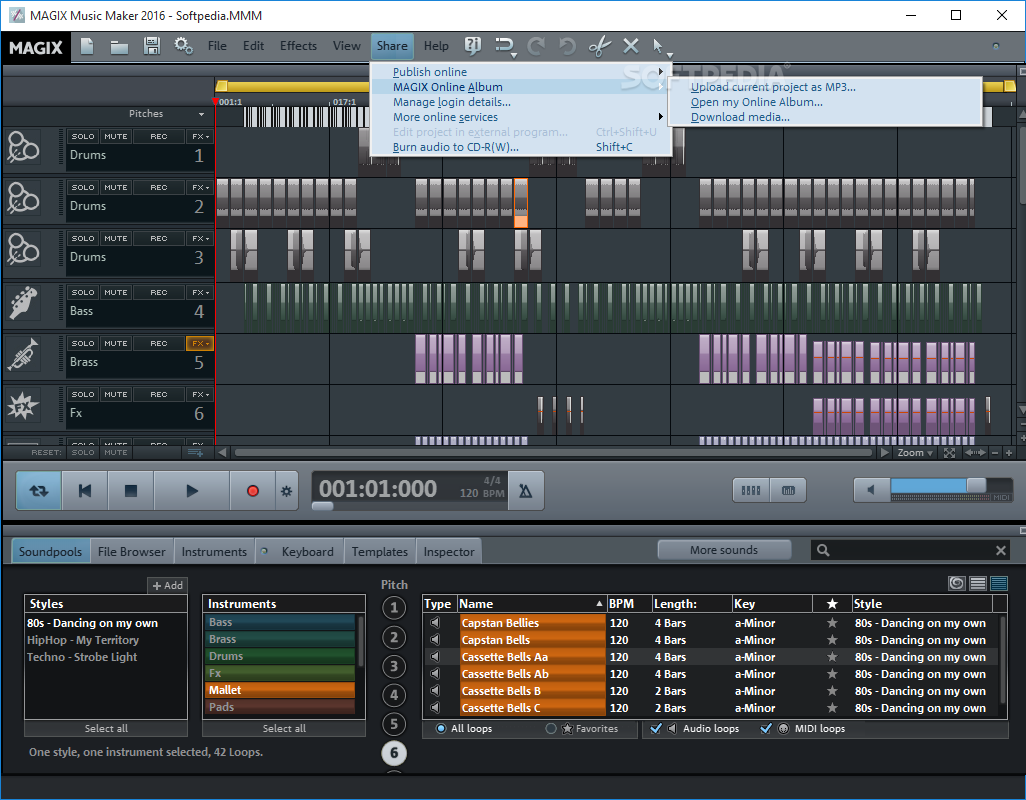
Task: Toggle the metronome icon
Action: pos(525,491)
